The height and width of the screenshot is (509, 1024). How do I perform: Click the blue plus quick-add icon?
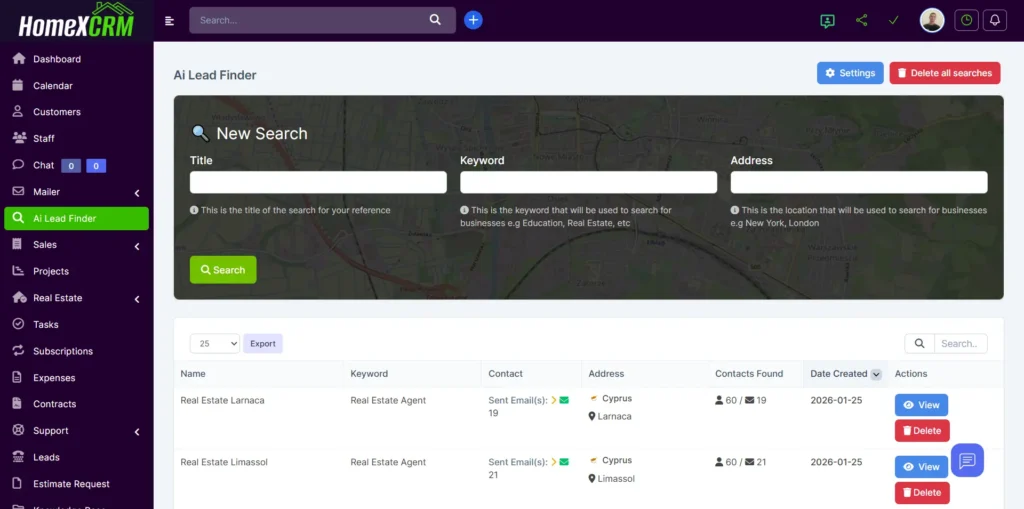point(473,20)
